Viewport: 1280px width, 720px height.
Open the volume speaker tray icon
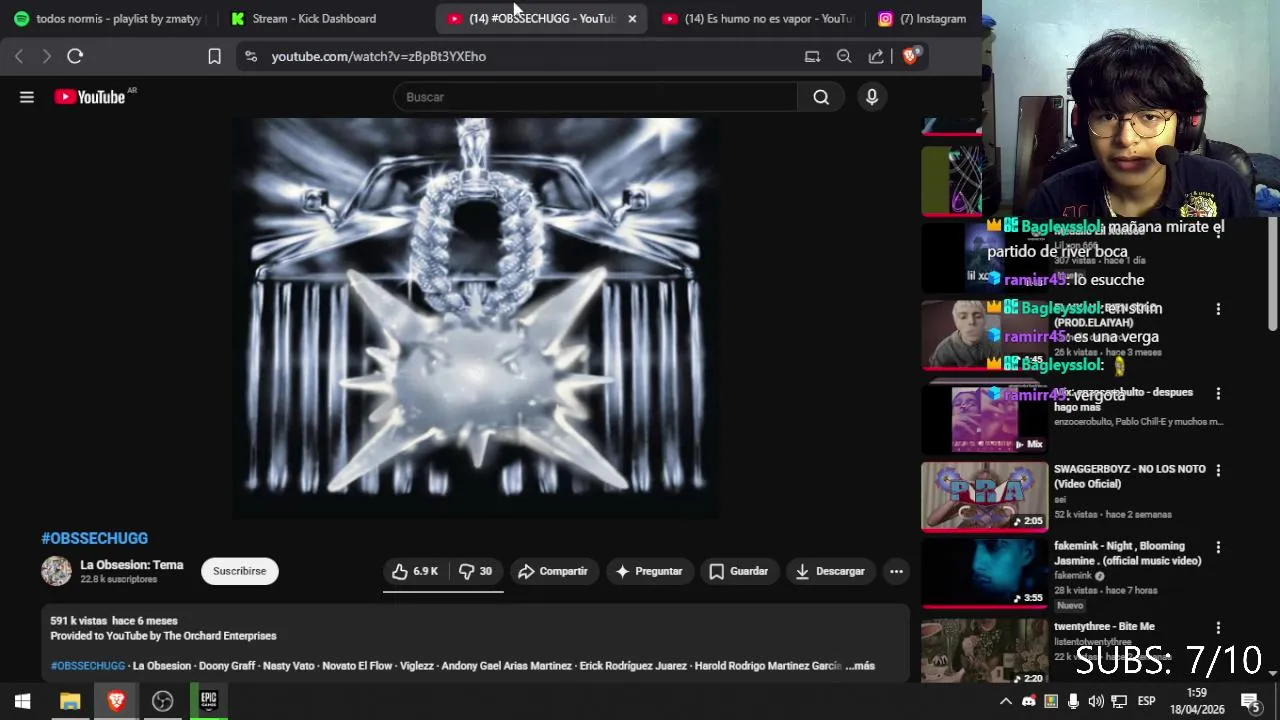pos(1096,701)
